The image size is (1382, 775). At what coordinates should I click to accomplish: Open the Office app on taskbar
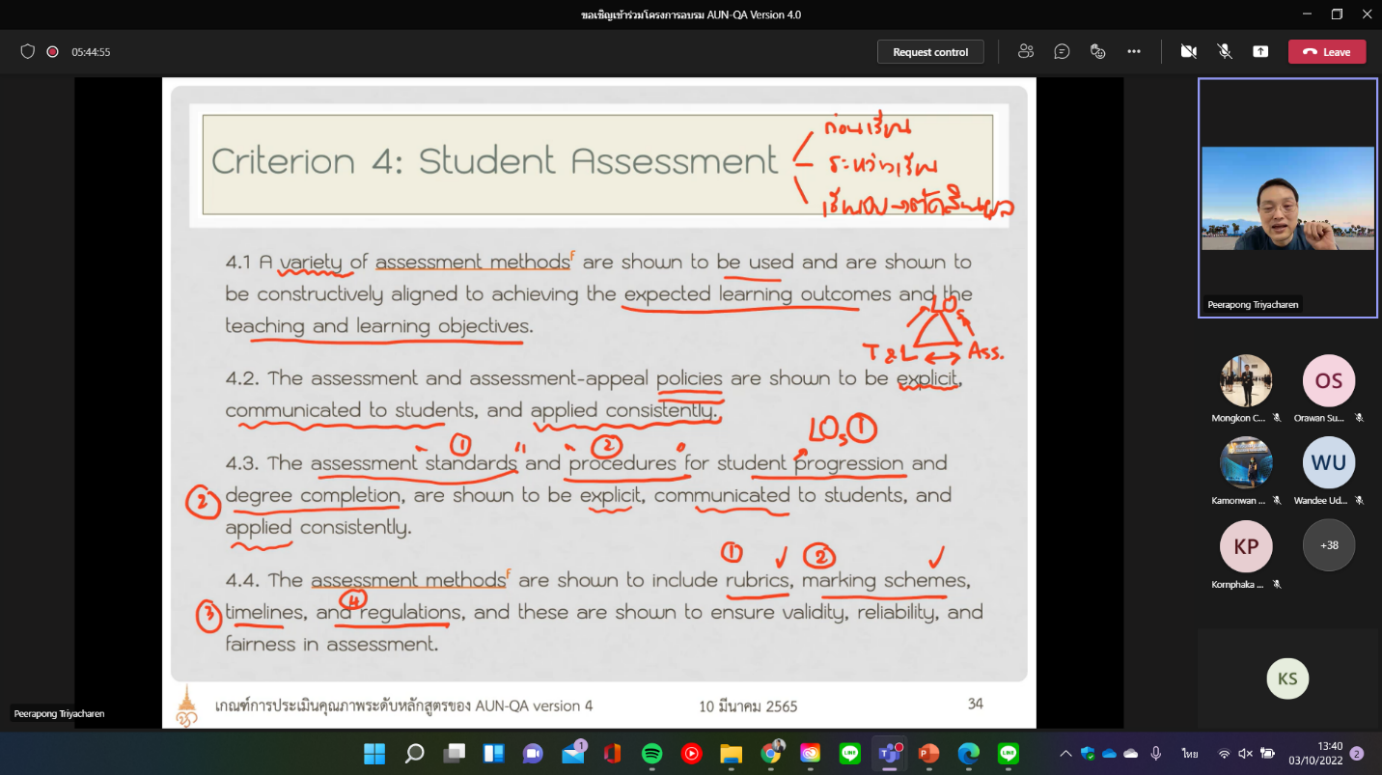[612, 753]
